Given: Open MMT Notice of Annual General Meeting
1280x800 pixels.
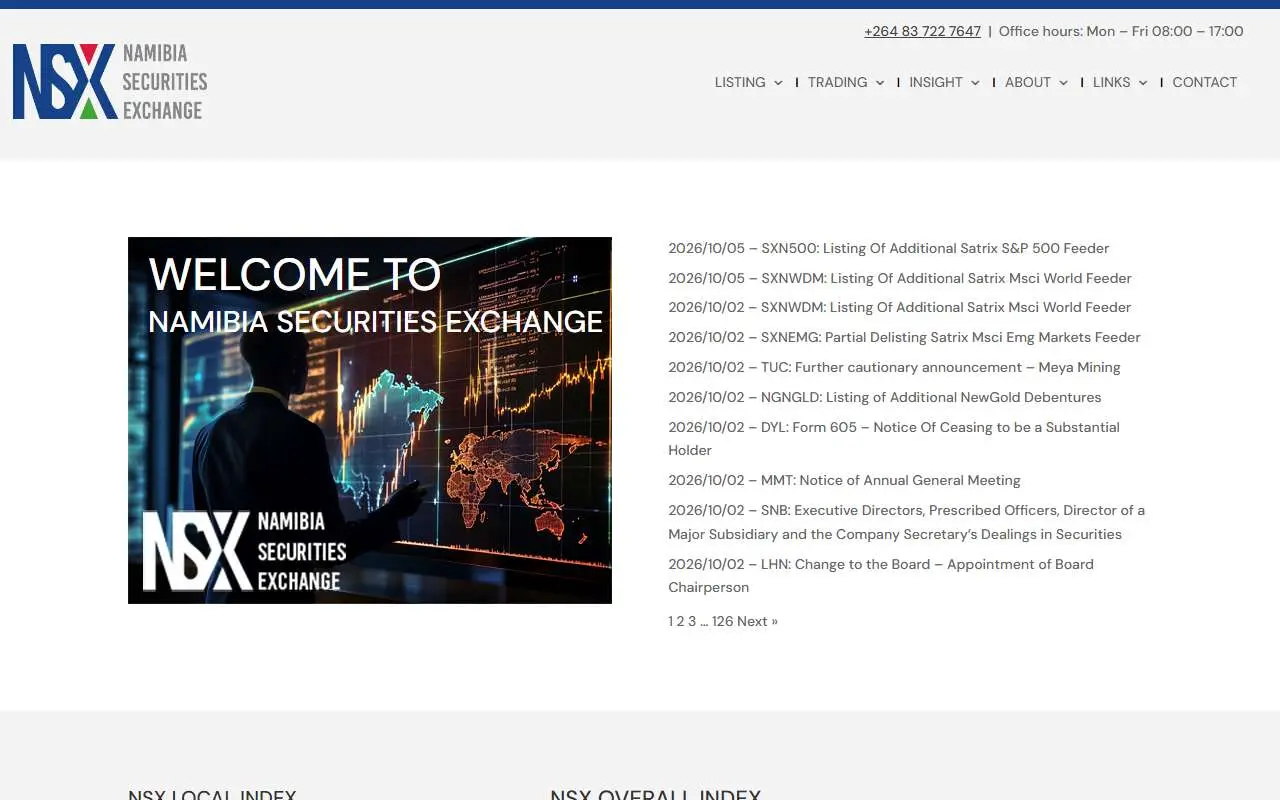Looking at the screenshot, I should tap(844, 480).
